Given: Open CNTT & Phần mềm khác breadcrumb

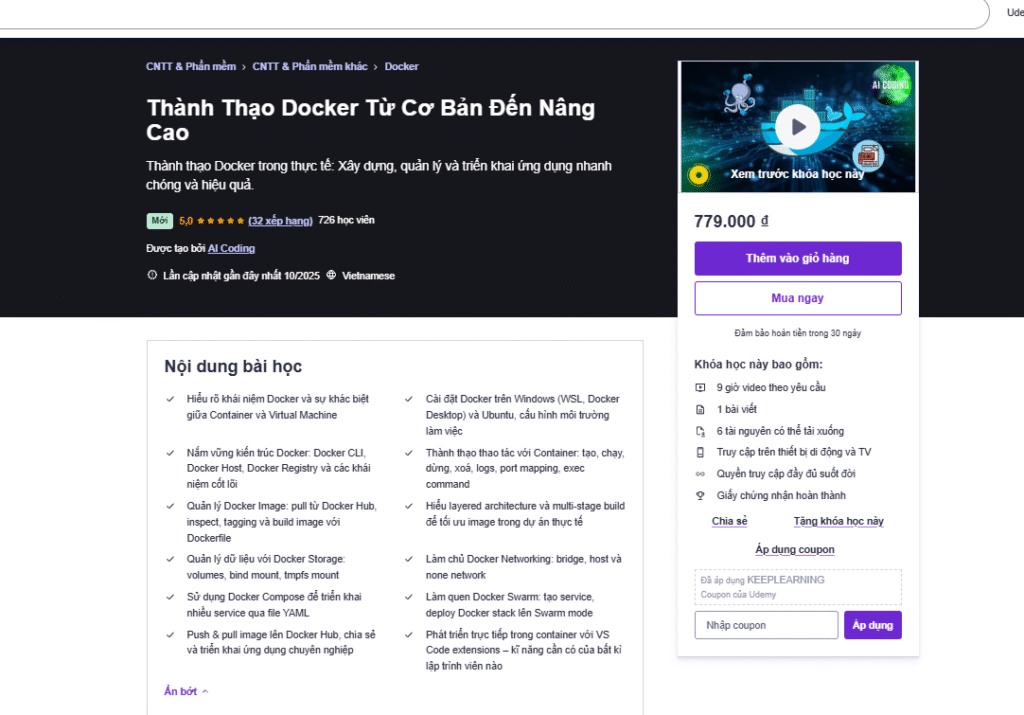Looking at the screenshot, I should point(310,67).
